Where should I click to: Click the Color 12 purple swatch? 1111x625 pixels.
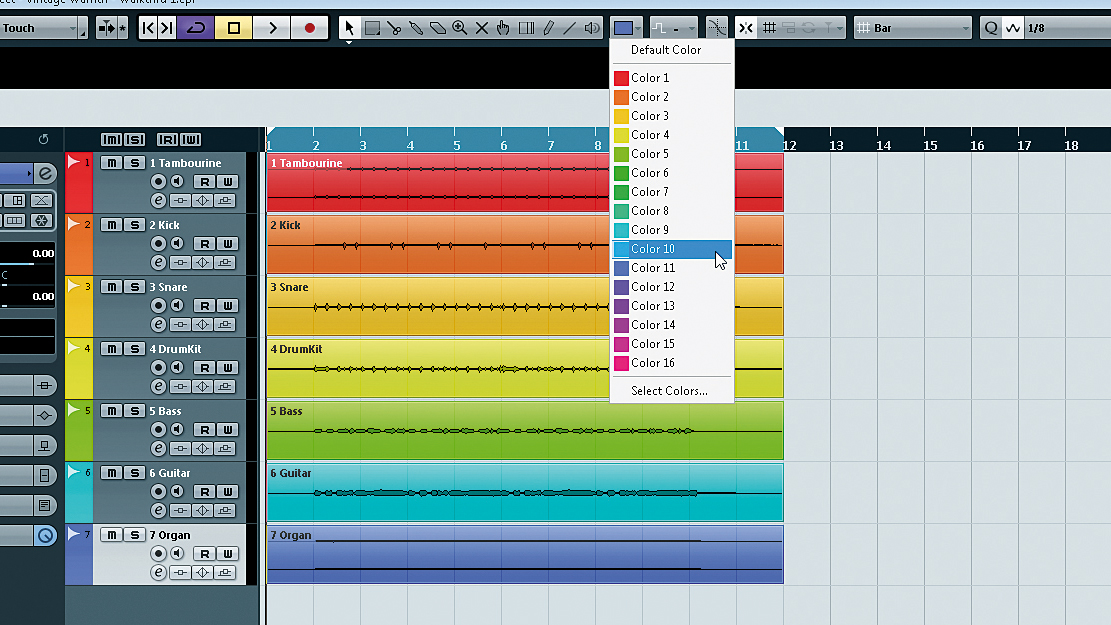(621, 287)
